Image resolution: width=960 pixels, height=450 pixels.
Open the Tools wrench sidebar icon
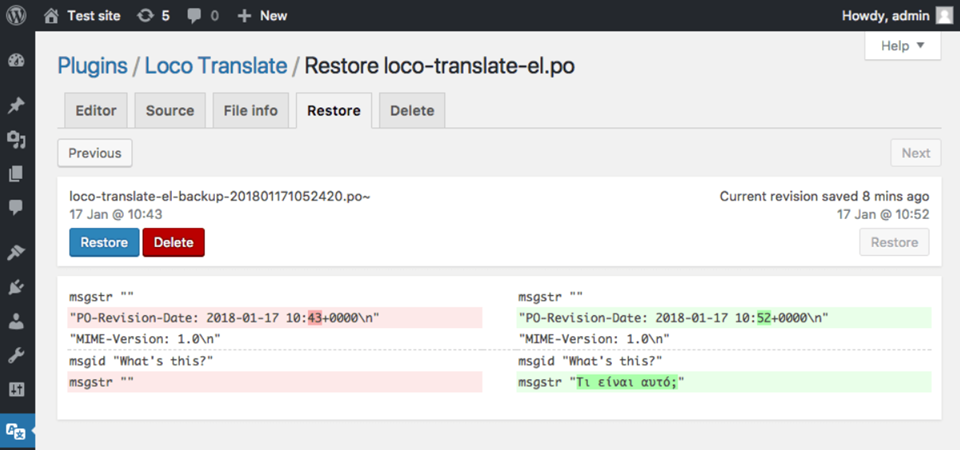16,355
